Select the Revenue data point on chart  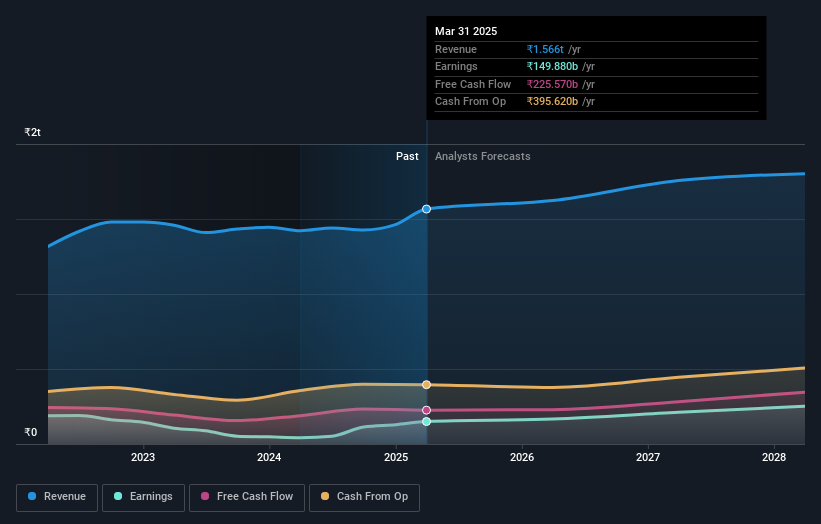click(426, 209)
